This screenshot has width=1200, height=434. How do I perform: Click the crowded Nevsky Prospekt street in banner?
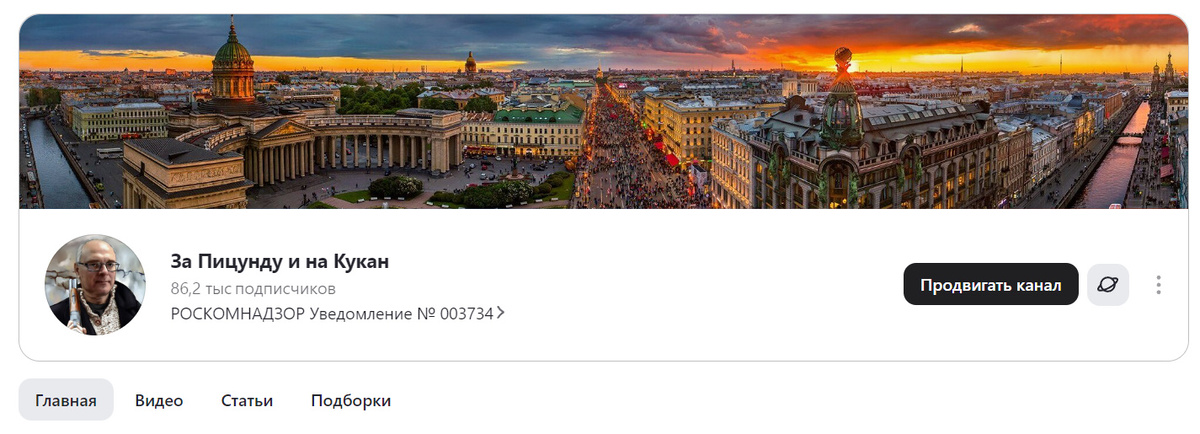click(630, 150)
